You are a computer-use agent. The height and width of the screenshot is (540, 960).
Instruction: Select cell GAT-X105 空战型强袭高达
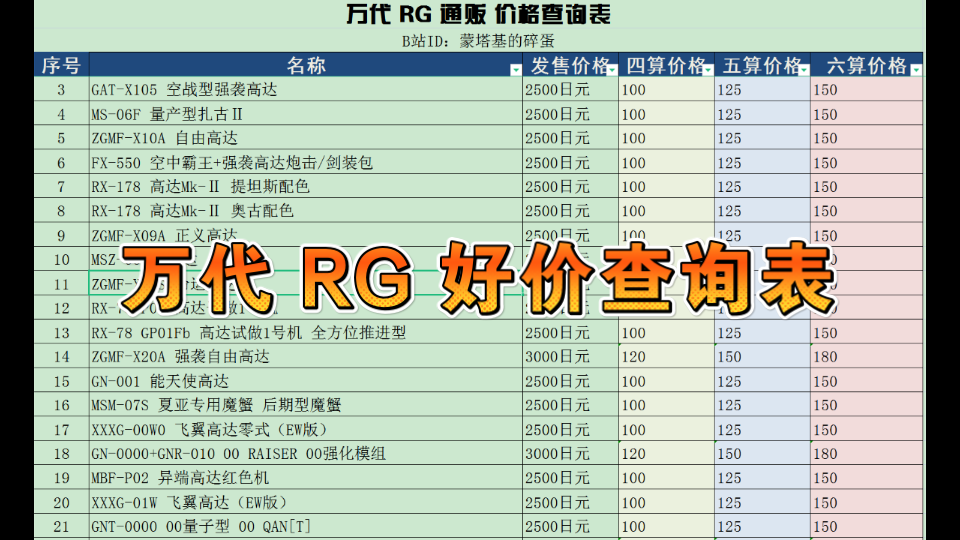pos(306,89)
